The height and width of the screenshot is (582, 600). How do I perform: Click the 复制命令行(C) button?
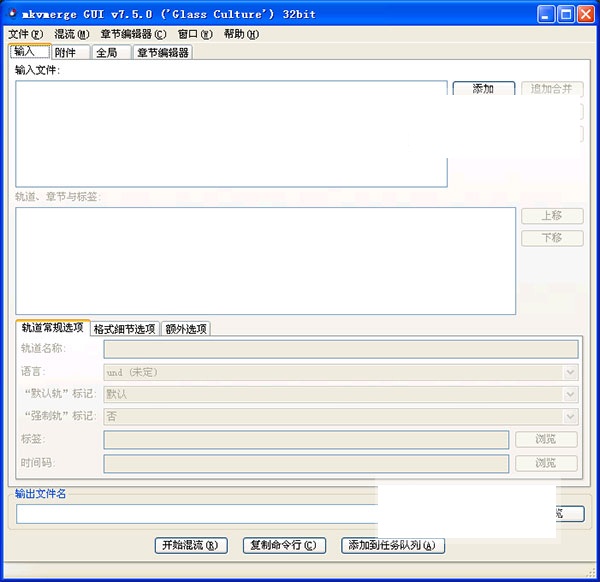(x=285, y=545)
